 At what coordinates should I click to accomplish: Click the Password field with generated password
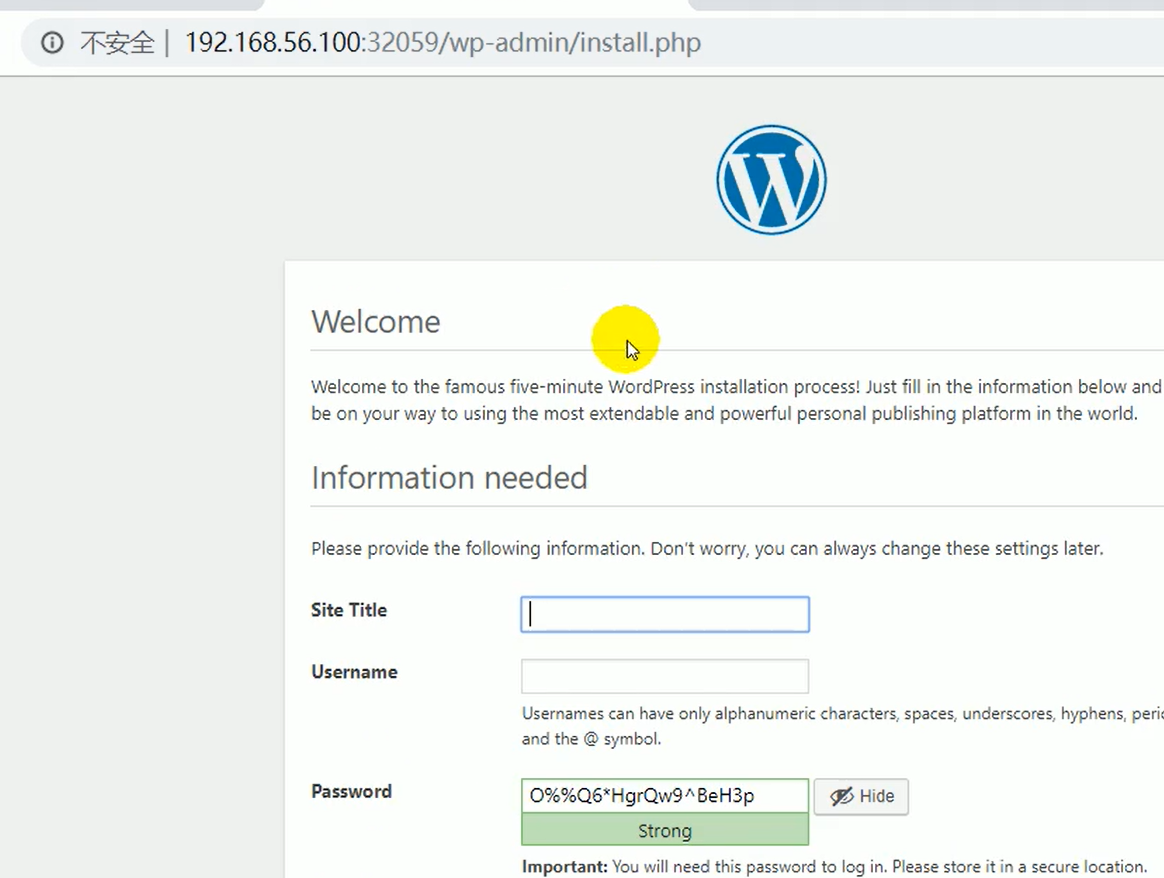(665, 796)
